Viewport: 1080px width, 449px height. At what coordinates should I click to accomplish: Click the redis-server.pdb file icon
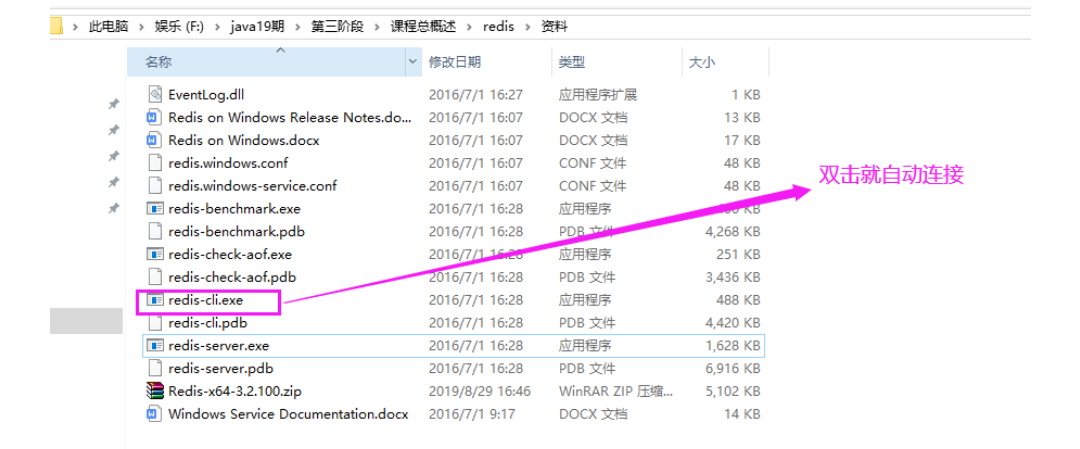[x=155, y=368]
